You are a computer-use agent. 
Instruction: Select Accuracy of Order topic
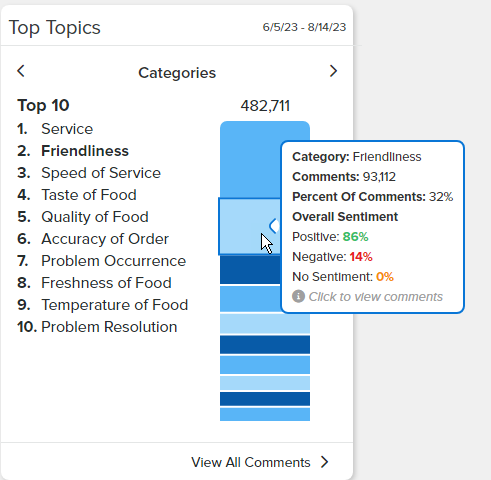(x=105, y=239)
